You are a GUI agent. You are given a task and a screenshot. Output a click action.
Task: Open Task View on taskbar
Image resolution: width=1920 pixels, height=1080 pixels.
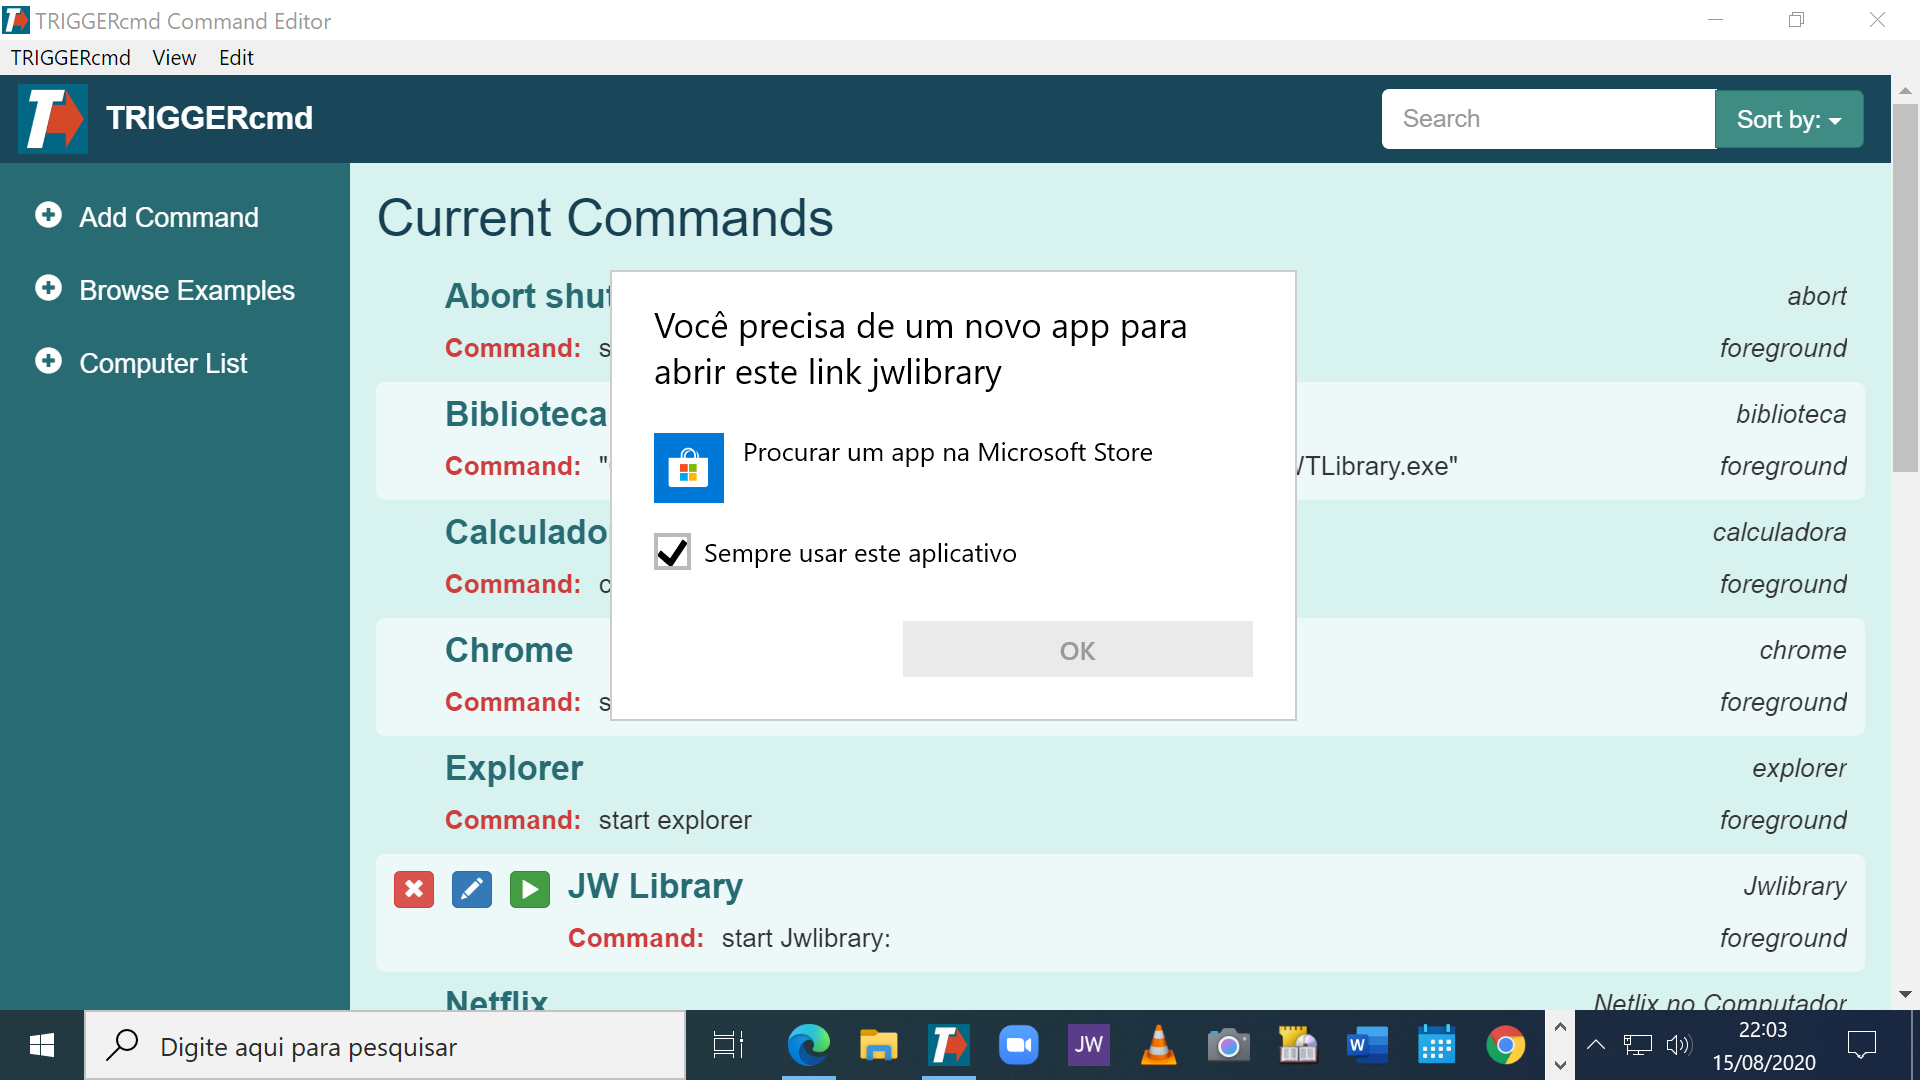[x=728, y=1046]
